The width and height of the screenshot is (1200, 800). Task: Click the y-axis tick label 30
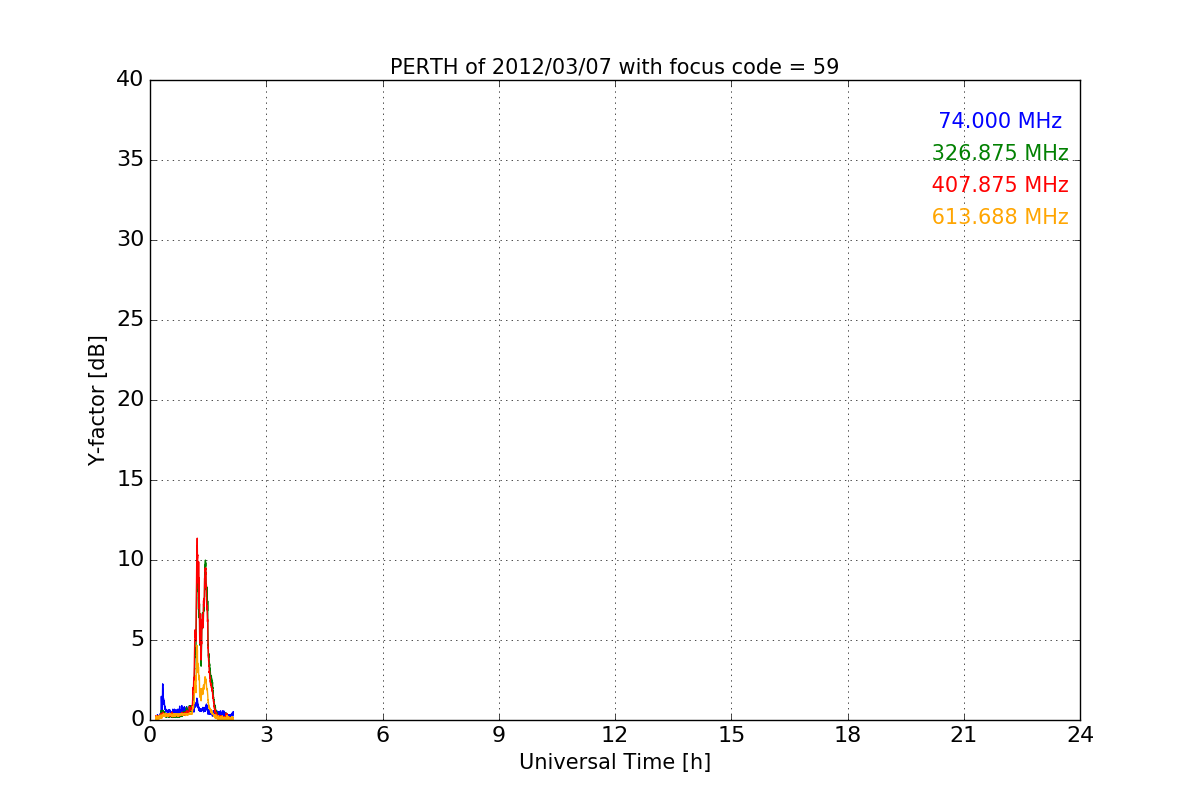(x=130, y=240)
